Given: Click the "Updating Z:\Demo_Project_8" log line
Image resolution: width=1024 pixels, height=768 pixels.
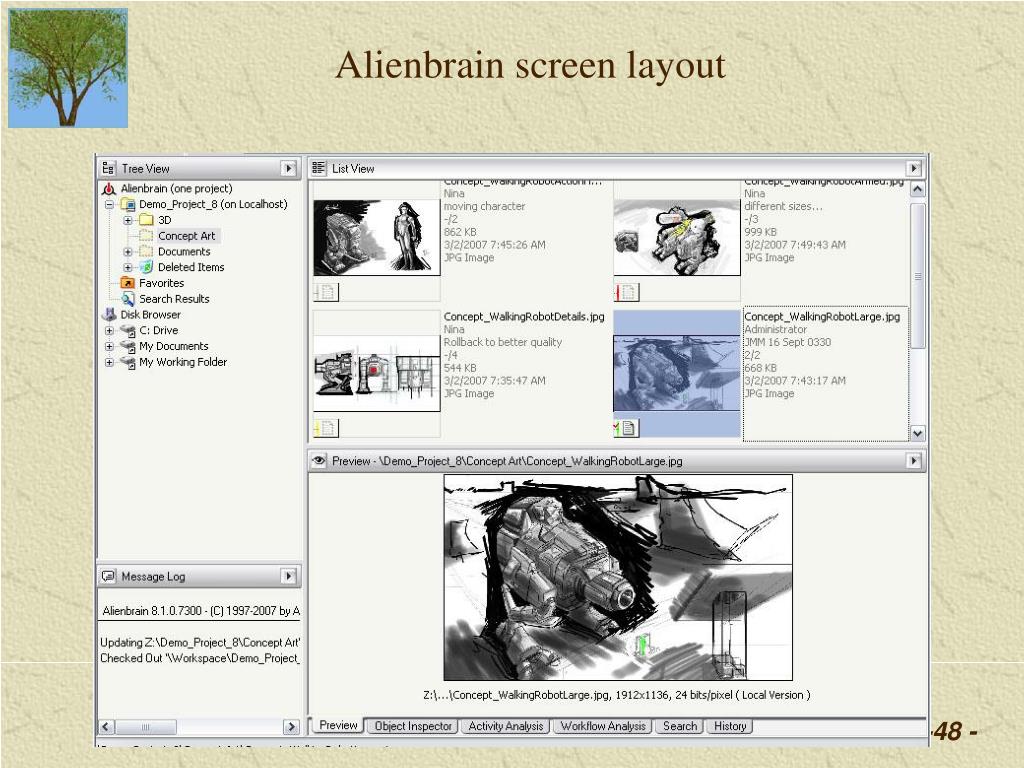Looking at the screenshot, I should (200, 643).
